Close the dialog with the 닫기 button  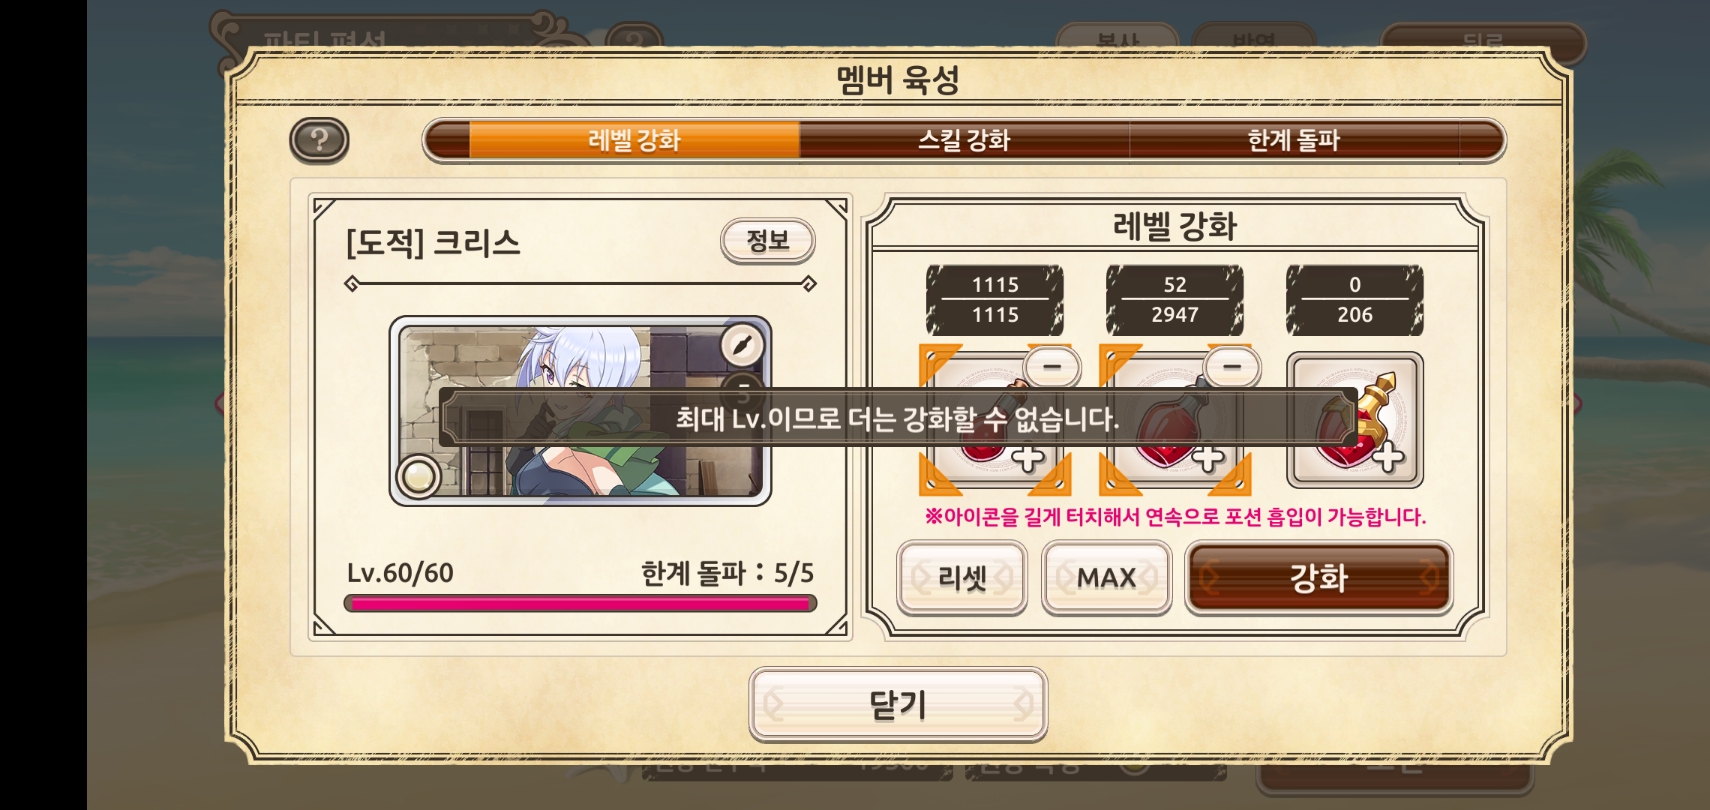pyautogui.click(x=898, y=705)
